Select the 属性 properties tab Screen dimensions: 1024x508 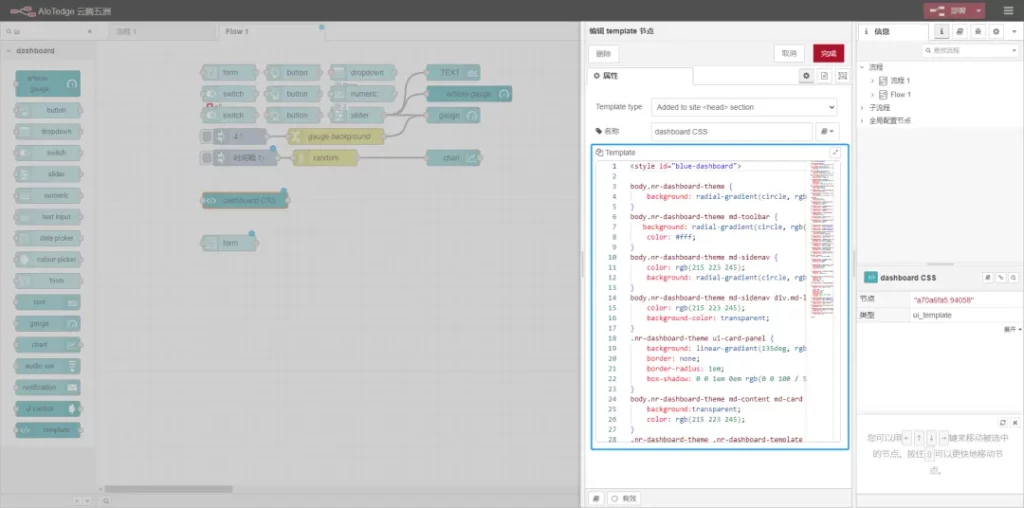607,76
